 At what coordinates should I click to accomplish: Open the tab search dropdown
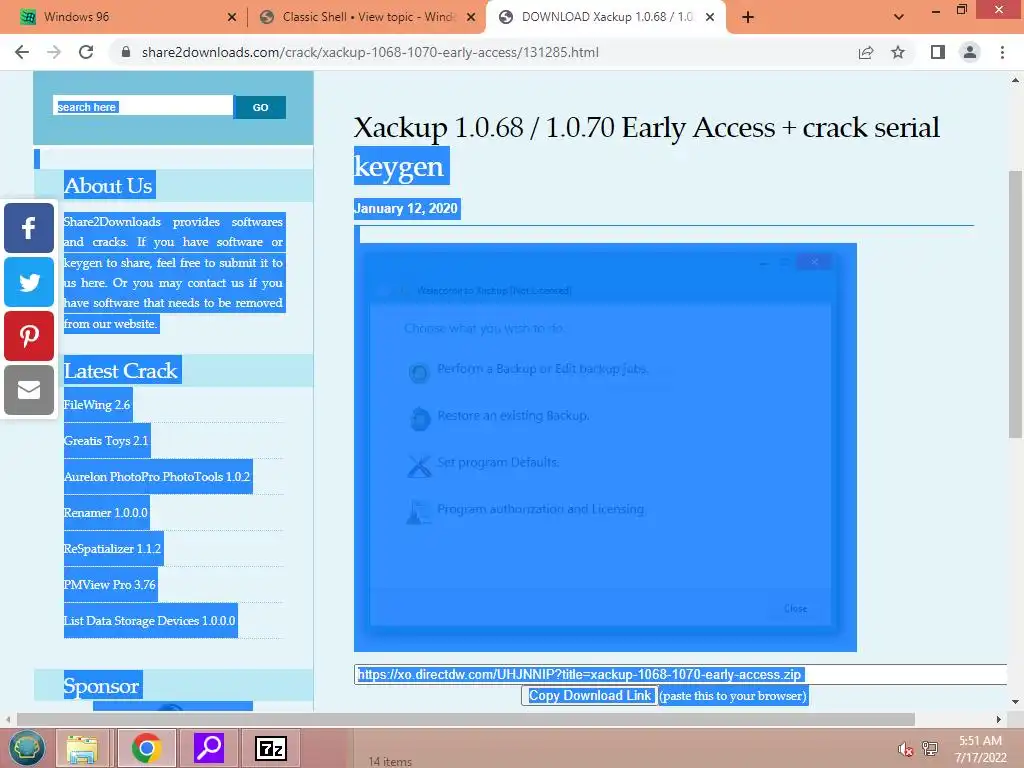pos(899,17)
